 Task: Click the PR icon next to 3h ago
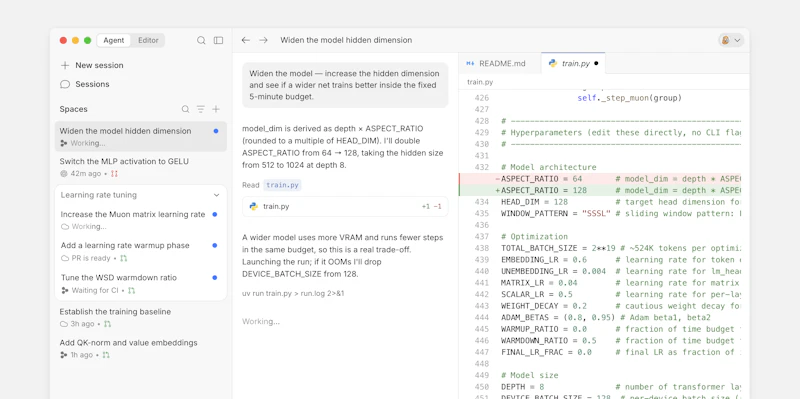(x=107, y=324)
